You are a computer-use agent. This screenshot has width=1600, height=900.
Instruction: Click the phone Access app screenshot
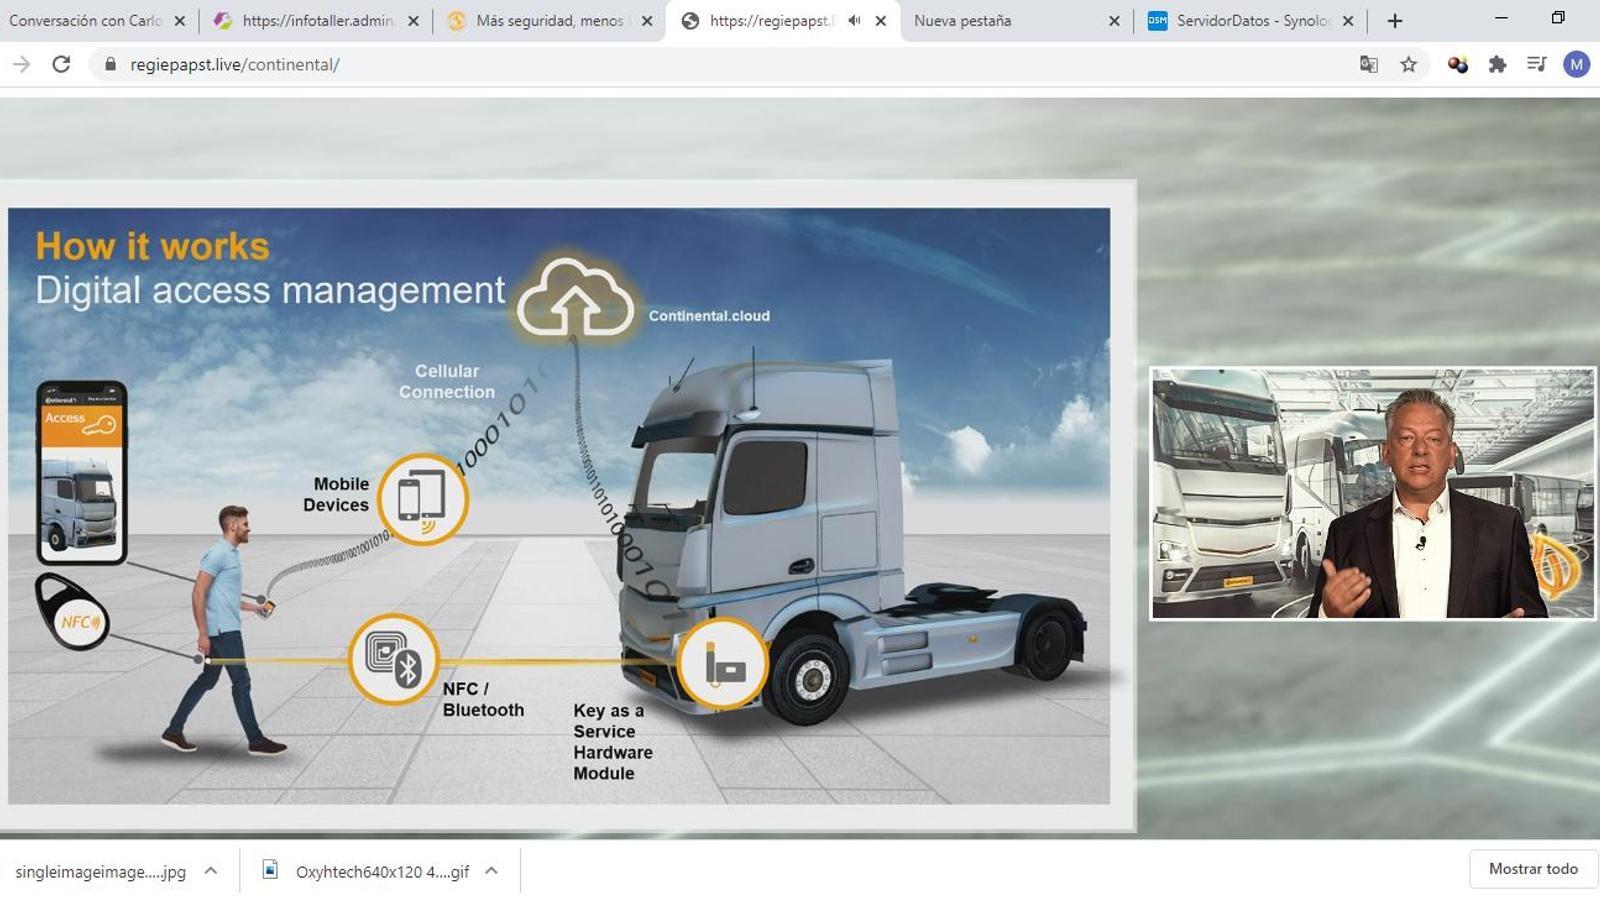pos(81,472)
